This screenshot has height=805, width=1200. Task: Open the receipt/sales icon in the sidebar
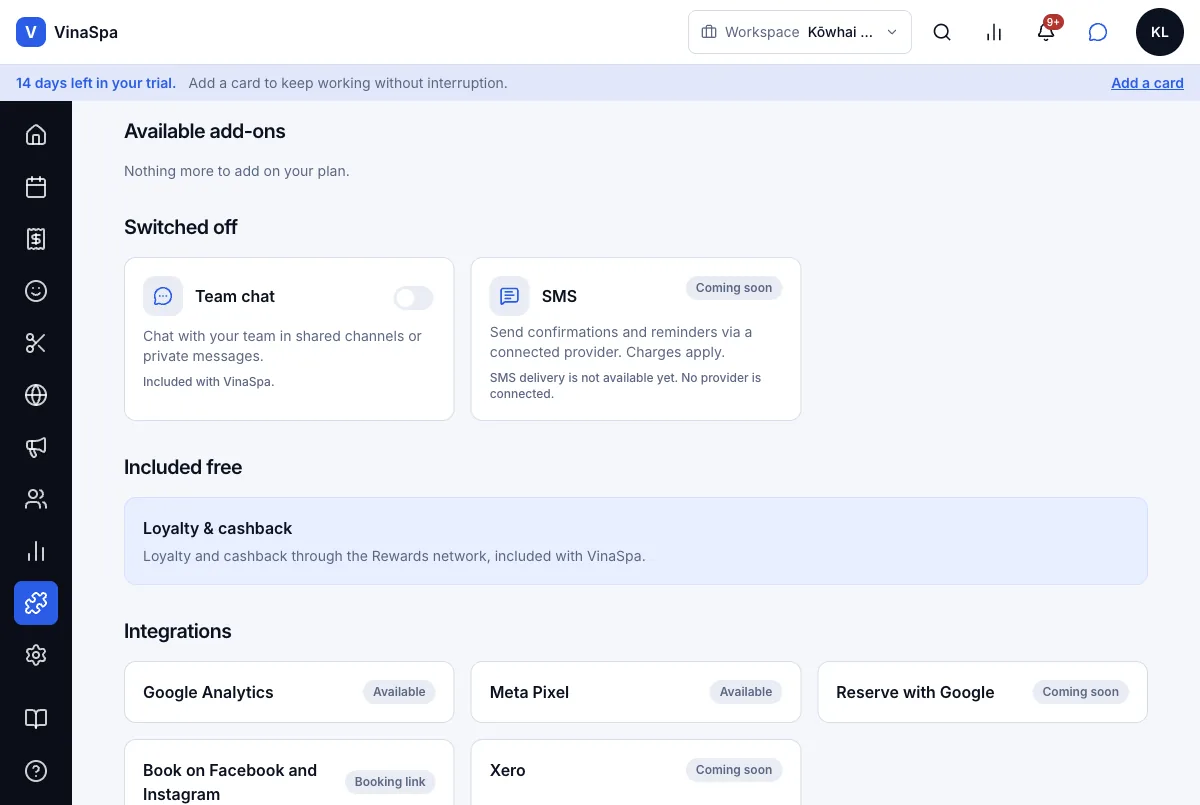36,239
